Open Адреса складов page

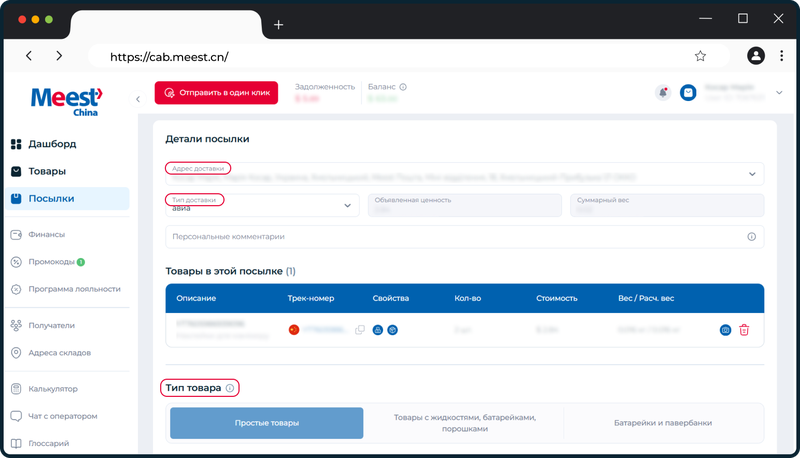60,352
